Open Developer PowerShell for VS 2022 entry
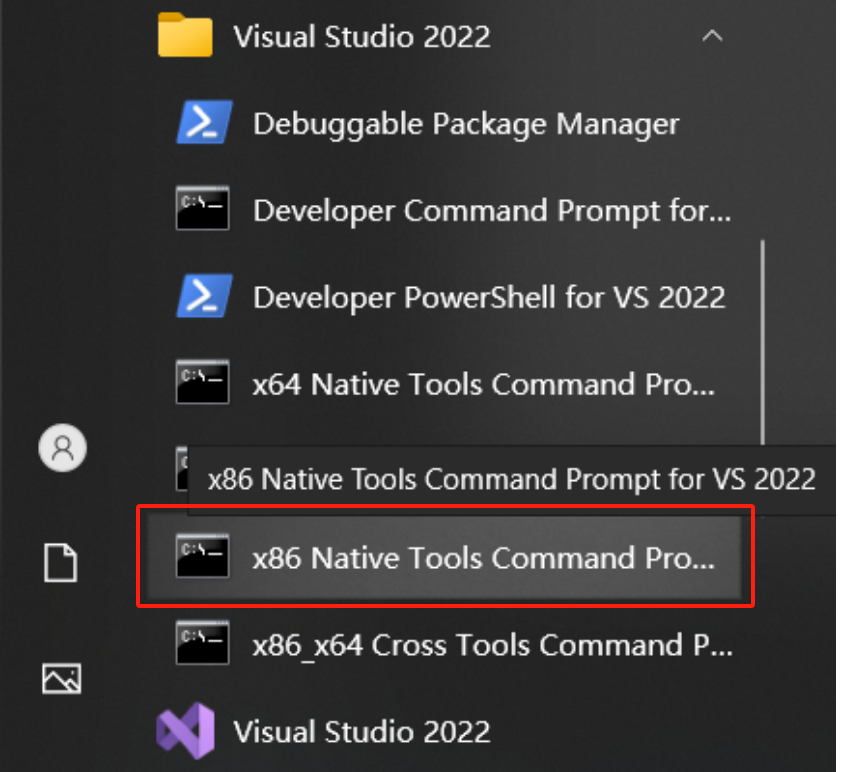 click(489, 297)
